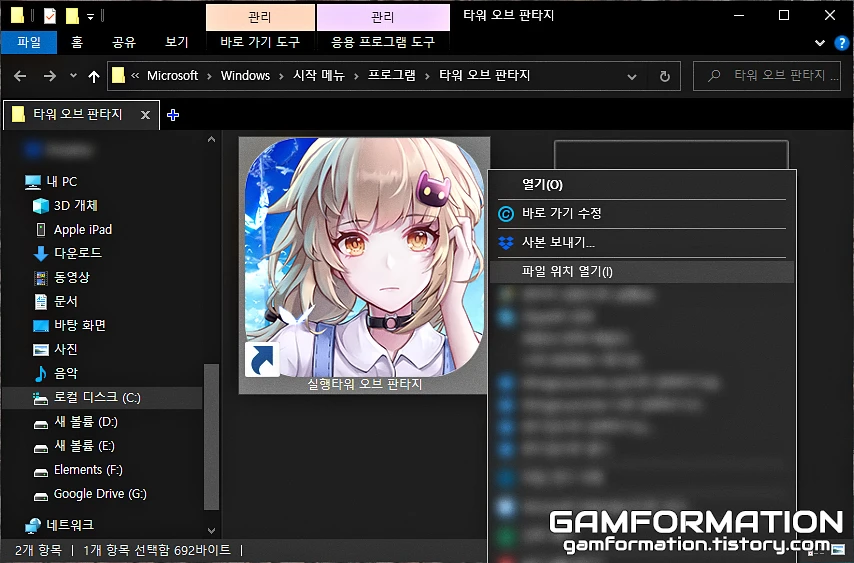This screenshot has width=854, height=563.
Task: Select 새 볼륨 (D:) drive
Action: coord(86,421)
